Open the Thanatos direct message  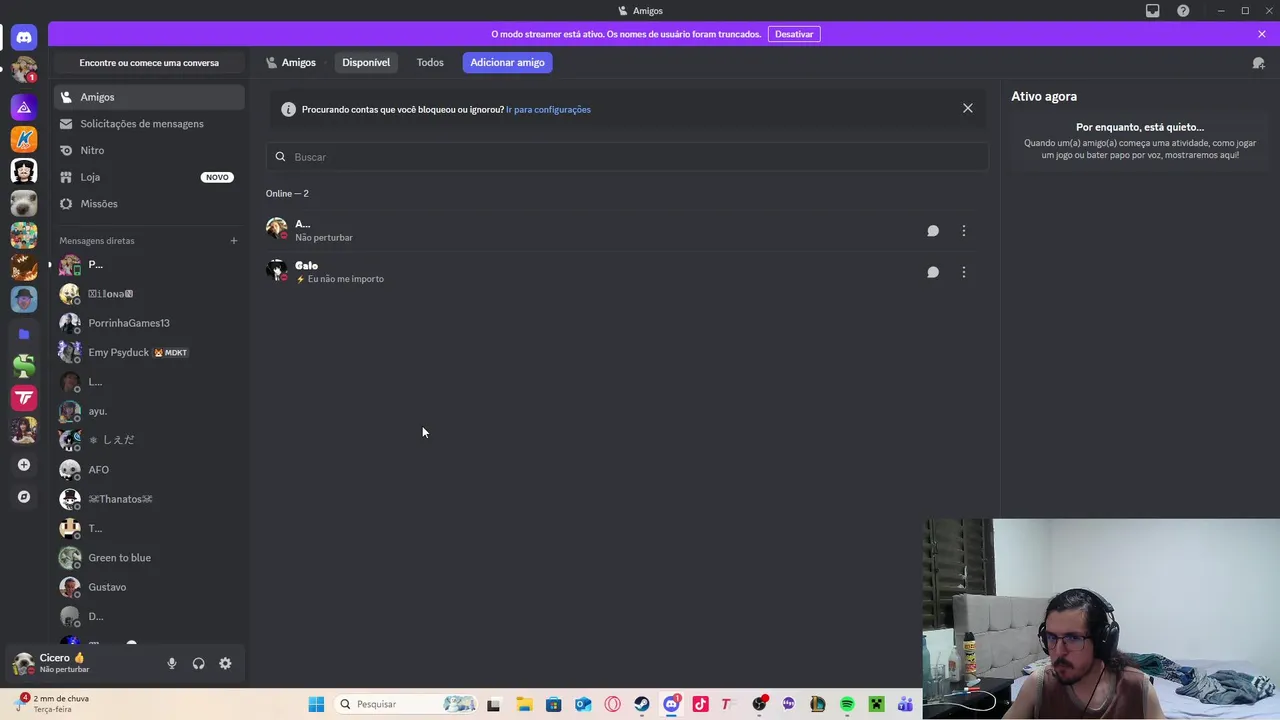(x=149, y=499)
